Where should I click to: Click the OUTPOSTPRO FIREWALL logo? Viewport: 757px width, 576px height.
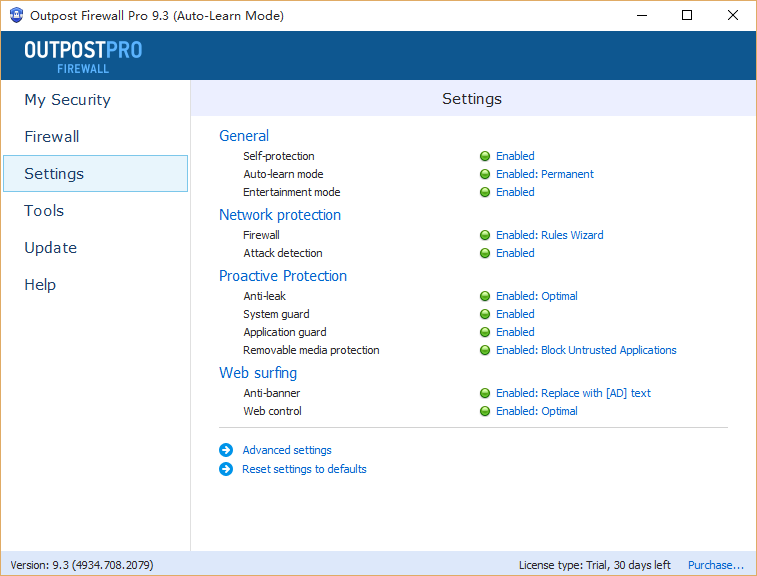point(83,56)
